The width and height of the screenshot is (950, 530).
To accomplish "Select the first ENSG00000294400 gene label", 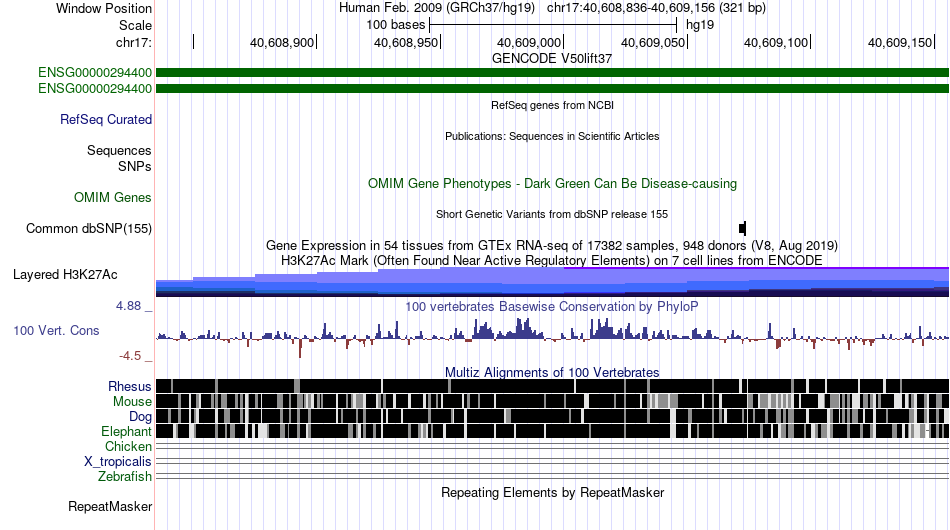I will coord(95,73).
